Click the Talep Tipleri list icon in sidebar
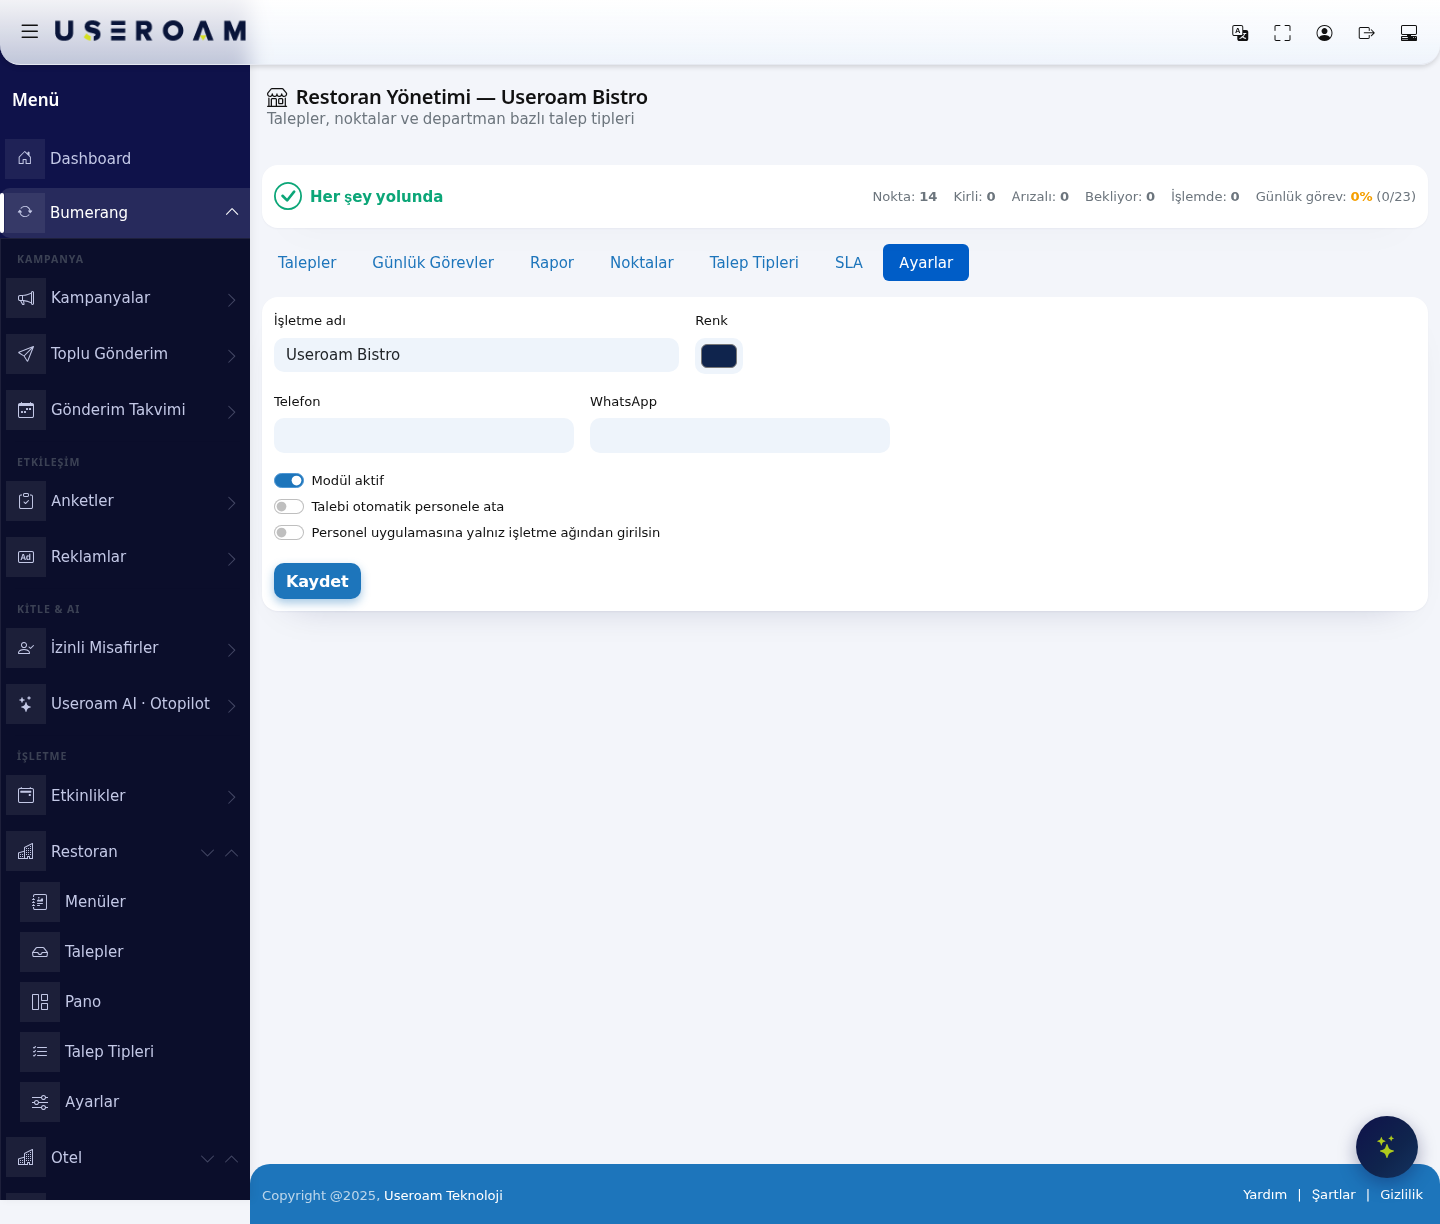This screenshot has width=1440, height=1224. (40, 1052)
